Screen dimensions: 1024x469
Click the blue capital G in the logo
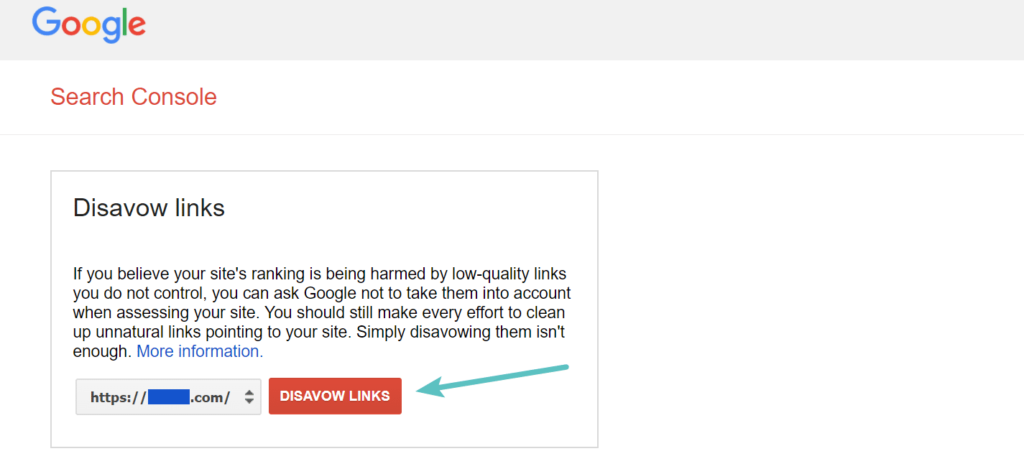pos(46,22)
